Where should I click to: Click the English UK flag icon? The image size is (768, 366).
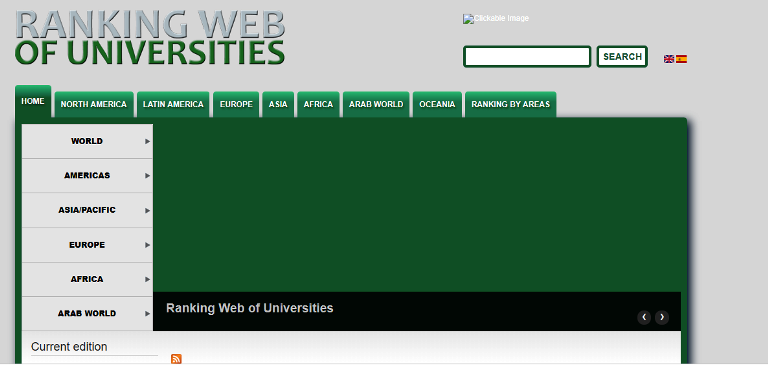669,59
